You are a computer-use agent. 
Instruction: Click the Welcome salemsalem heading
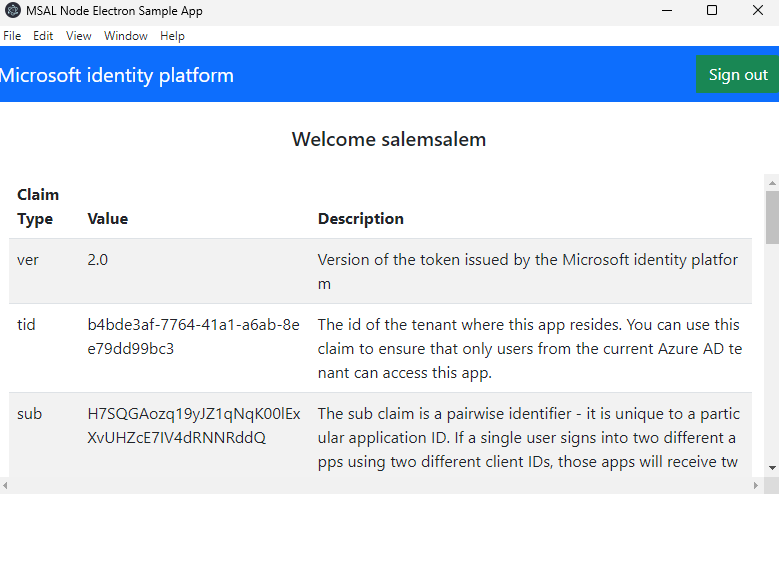[389, 140]
